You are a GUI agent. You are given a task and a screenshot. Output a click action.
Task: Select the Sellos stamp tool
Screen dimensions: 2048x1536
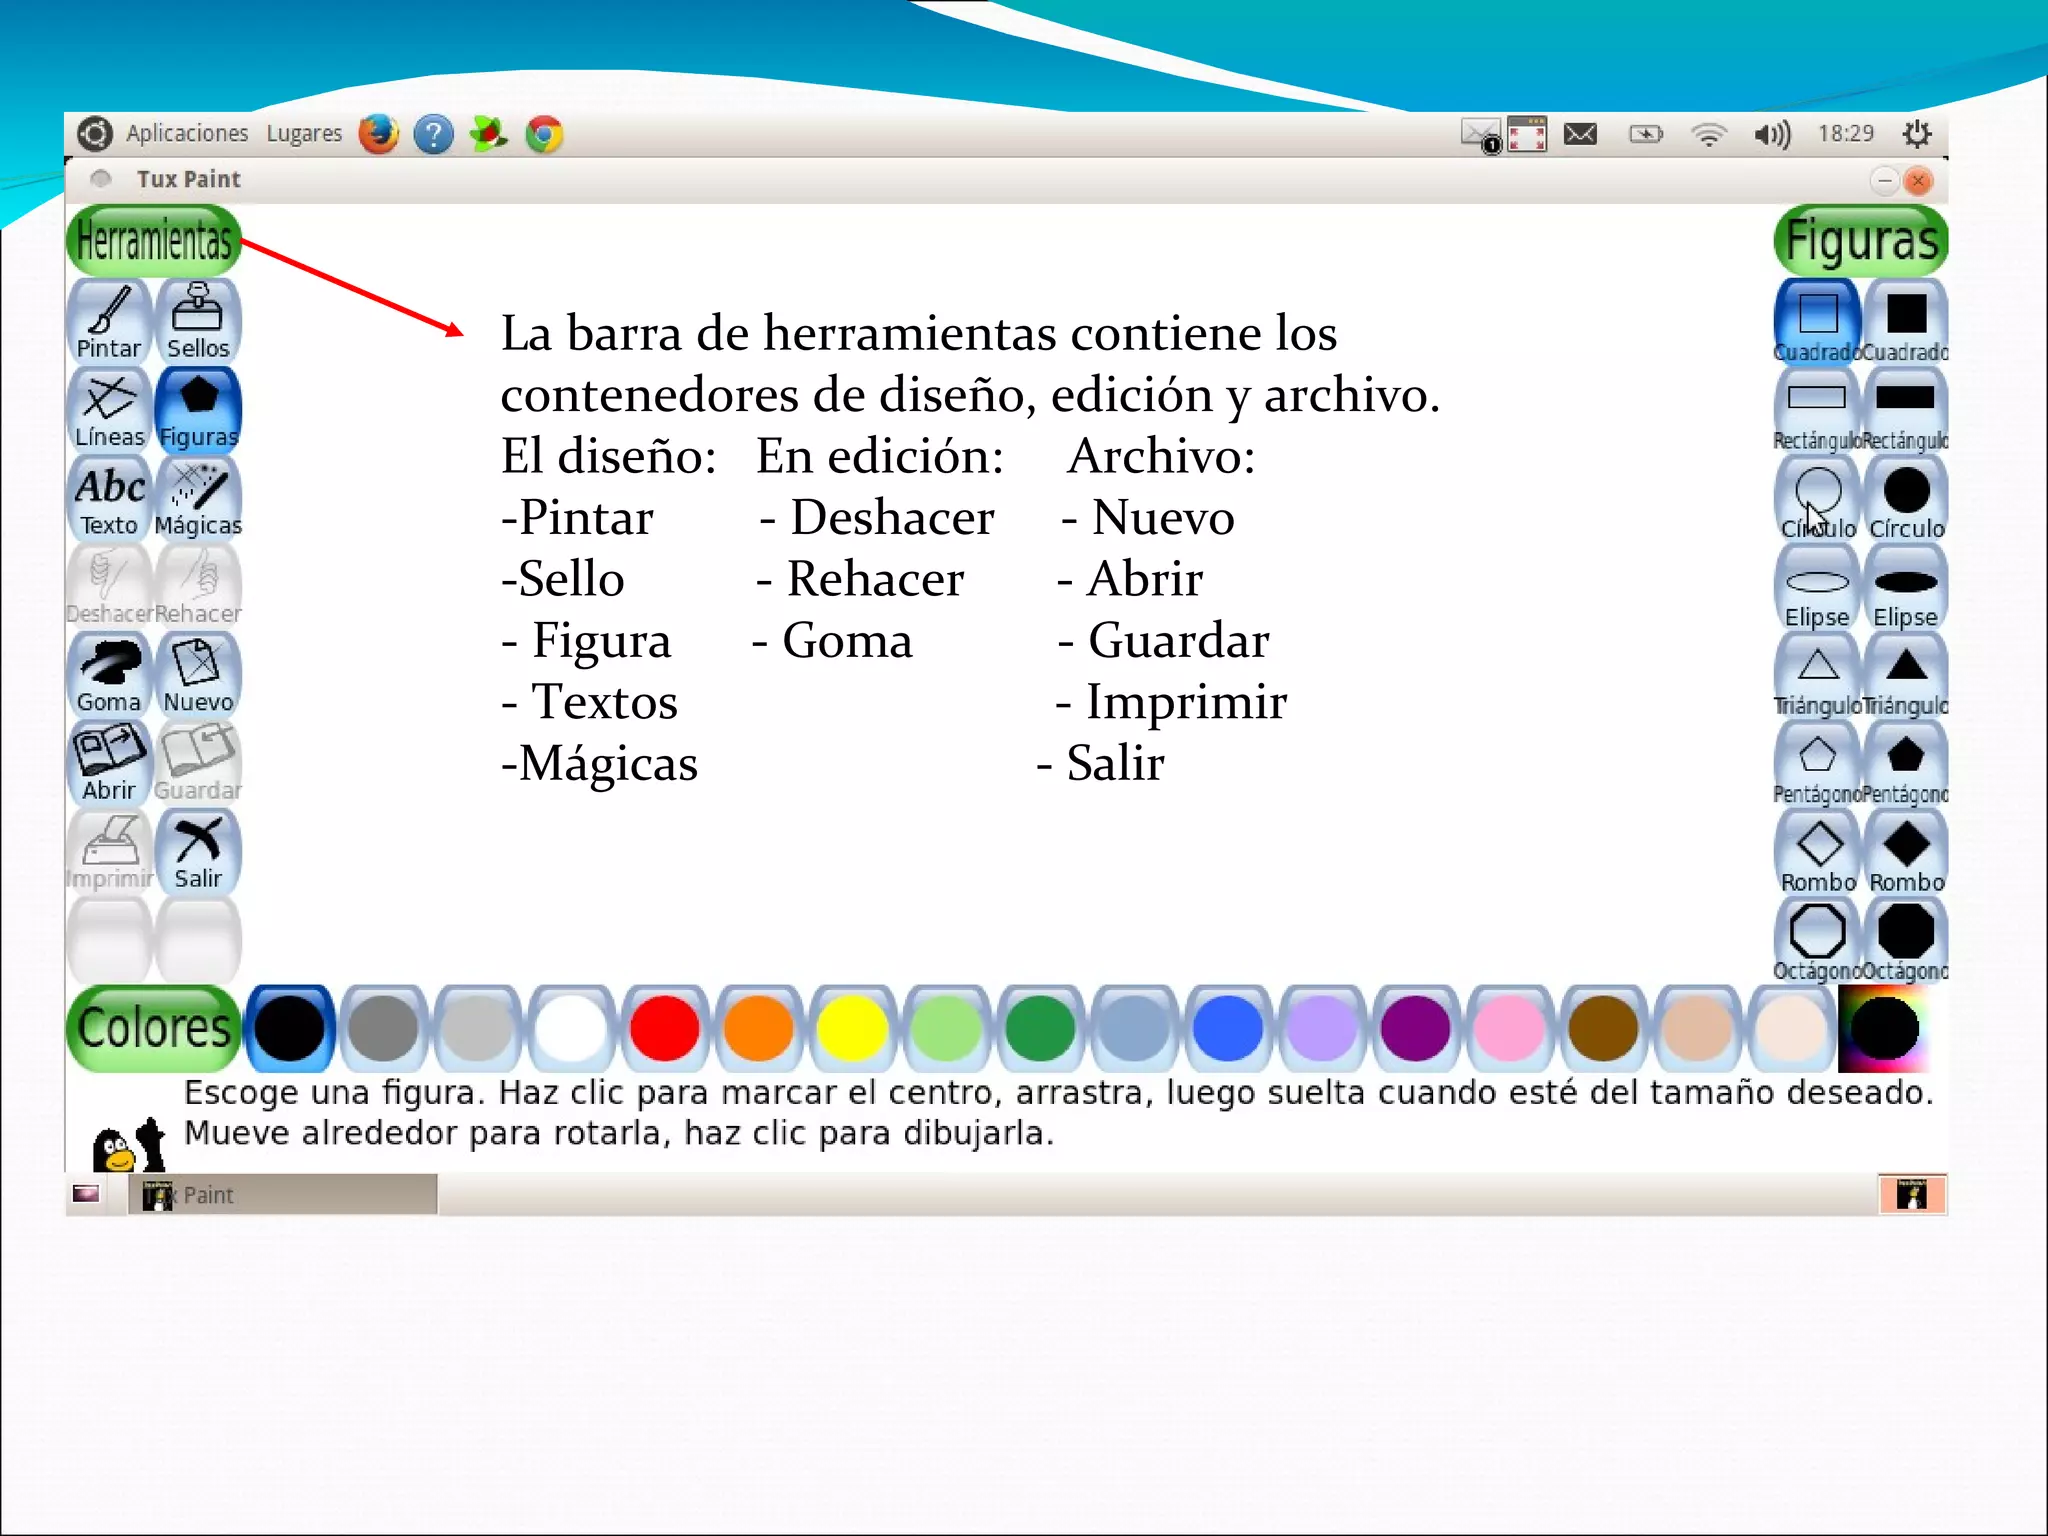pos(198,321)
